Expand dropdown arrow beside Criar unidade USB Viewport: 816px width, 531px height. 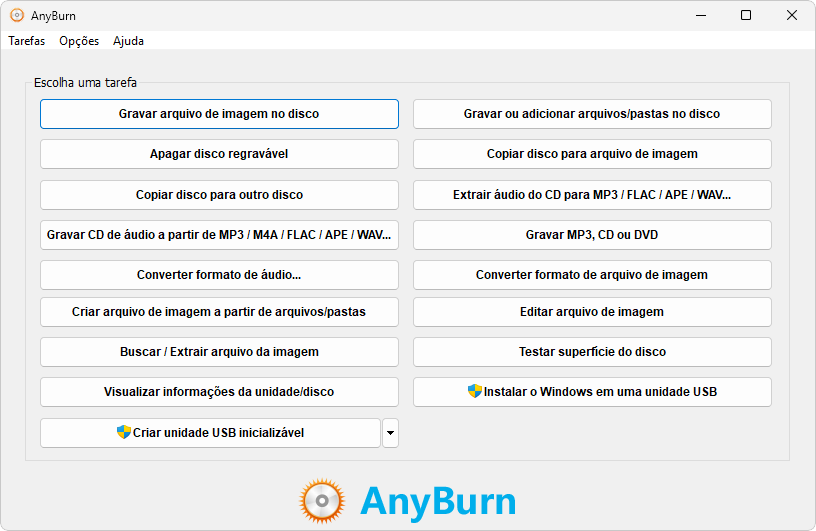390,433
